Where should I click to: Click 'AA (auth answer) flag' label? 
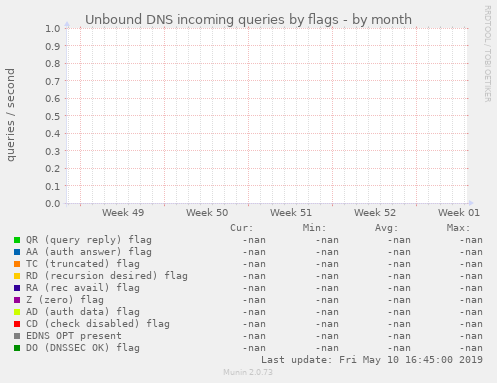click(89, 252)
